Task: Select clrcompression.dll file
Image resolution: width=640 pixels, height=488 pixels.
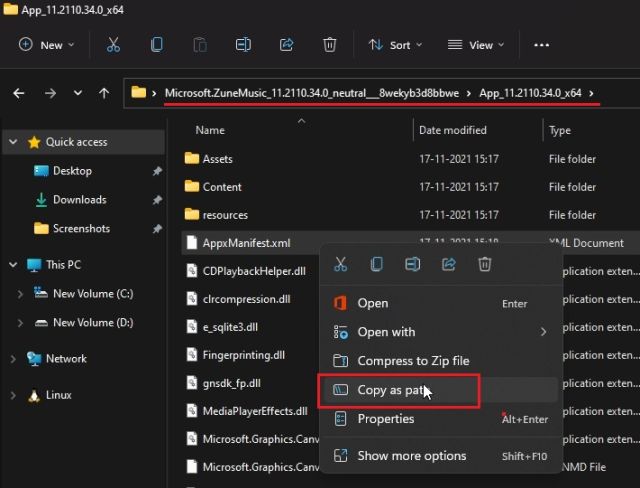Action: [246, 299]
